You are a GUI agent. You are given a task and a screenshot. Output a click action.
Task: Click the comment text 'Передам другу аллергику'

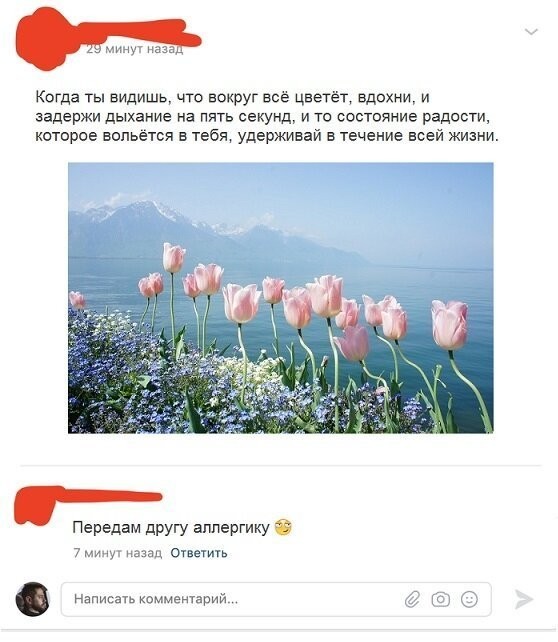tap(171, 527)
